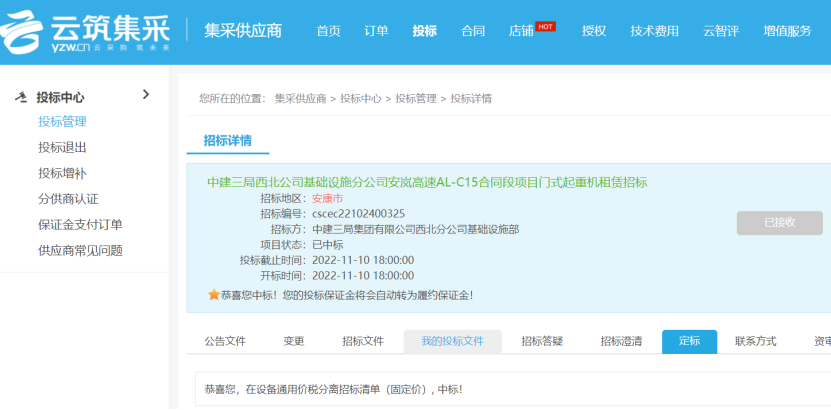Open 云智评 in top navigation

pos(721,31)
